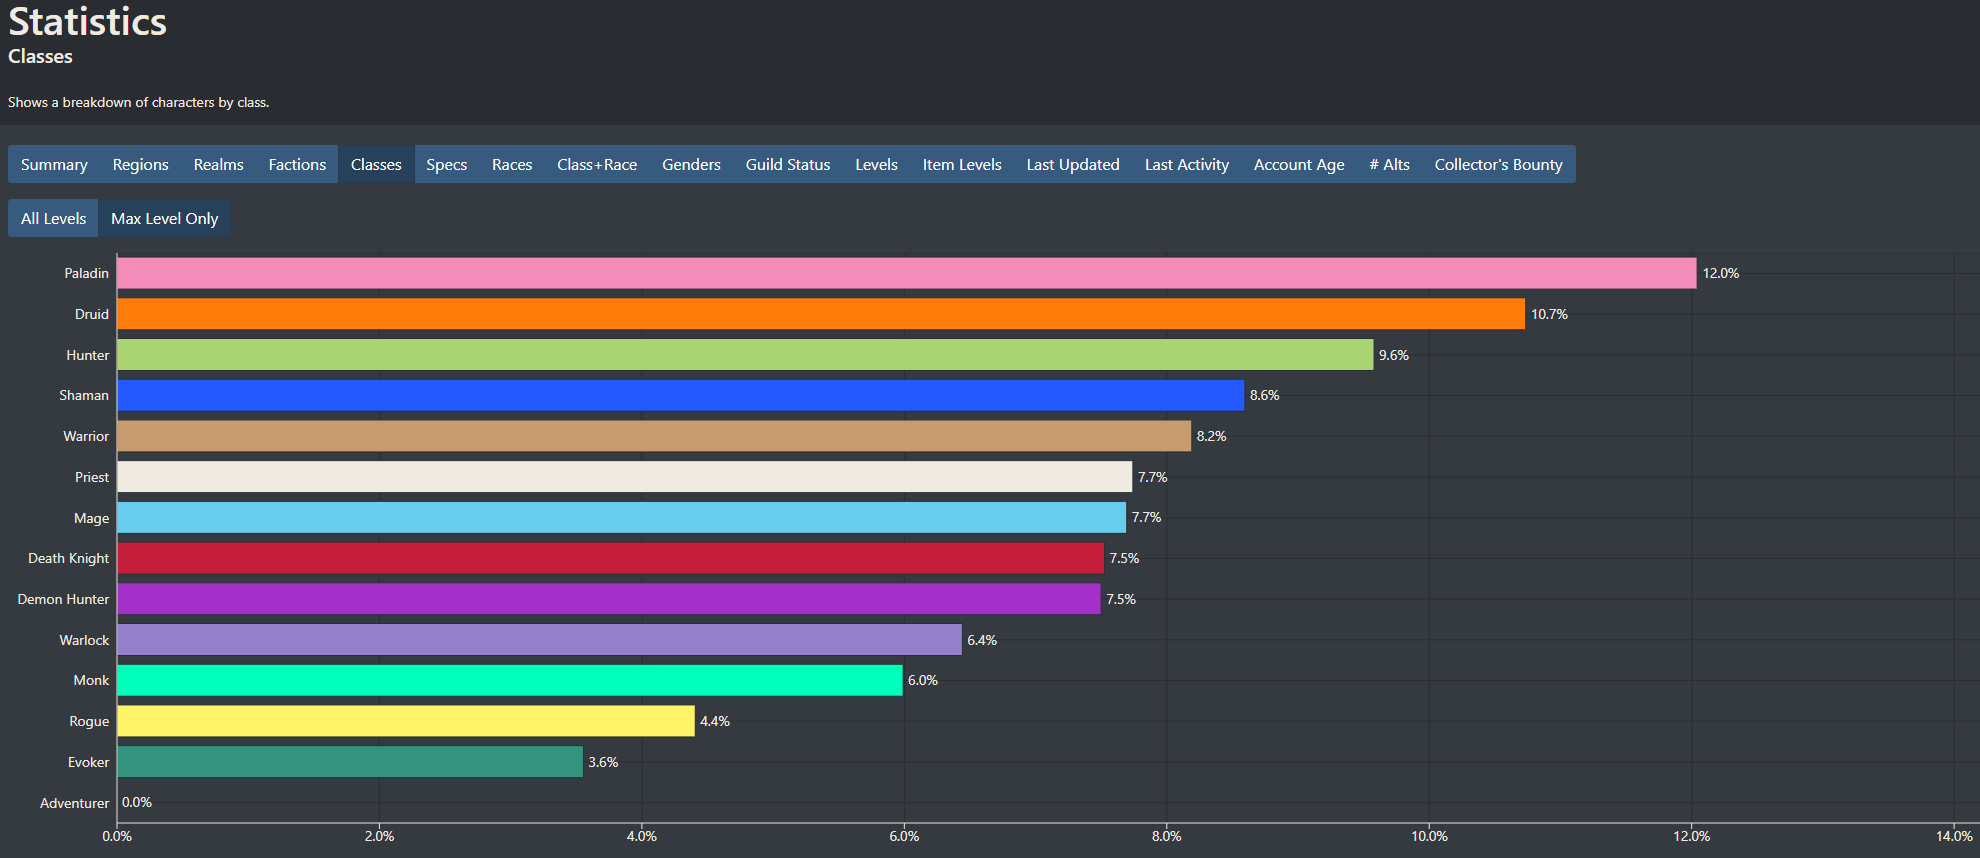Open the Last Activity tab
Viewport: 1980px width, 858px height.
pyautogui.click(x=1187, y=164)
